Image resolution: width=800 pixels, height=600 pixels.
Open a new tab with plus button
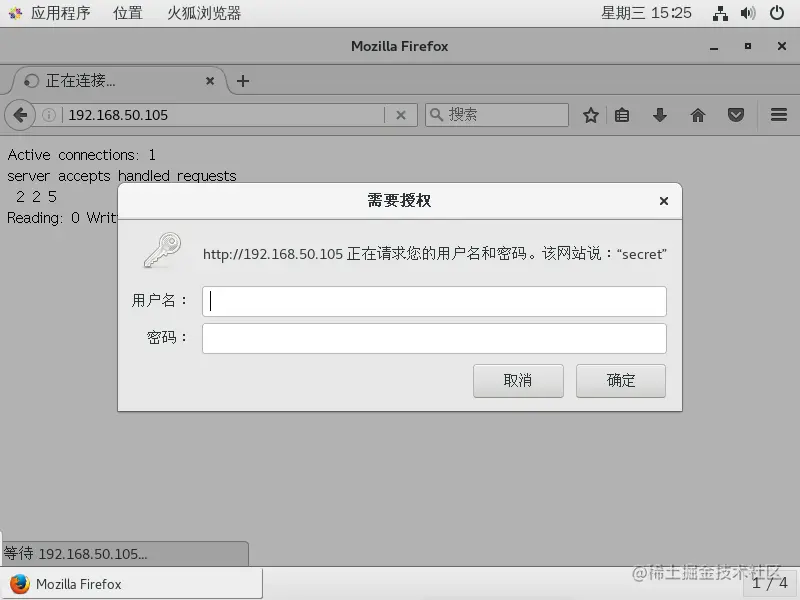click(x=243, y=81)
